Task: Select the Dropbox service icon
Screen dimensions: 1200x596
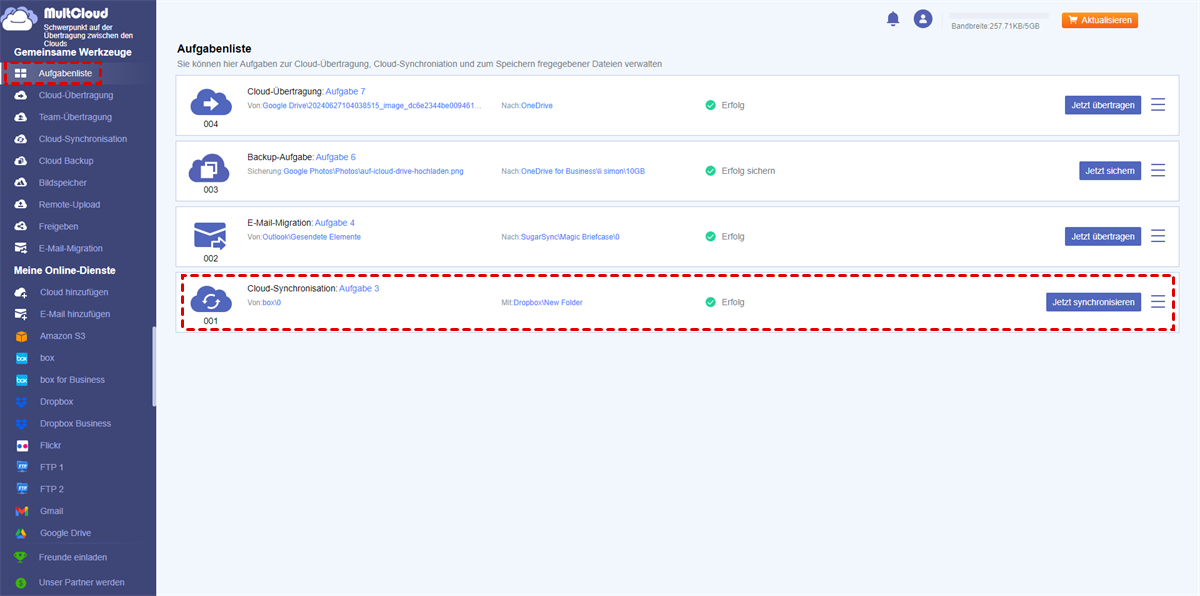Action: (x=21, y=402)
